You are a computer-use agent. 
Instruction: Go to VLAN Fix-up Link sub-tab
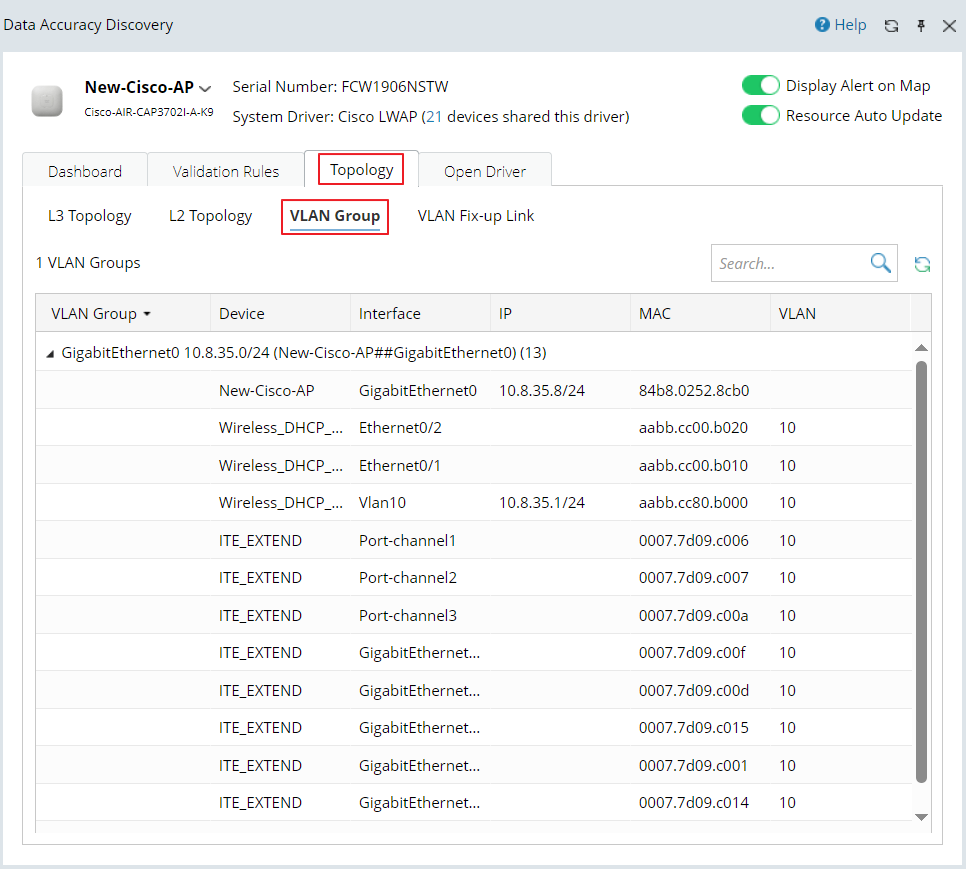point(476,216)
